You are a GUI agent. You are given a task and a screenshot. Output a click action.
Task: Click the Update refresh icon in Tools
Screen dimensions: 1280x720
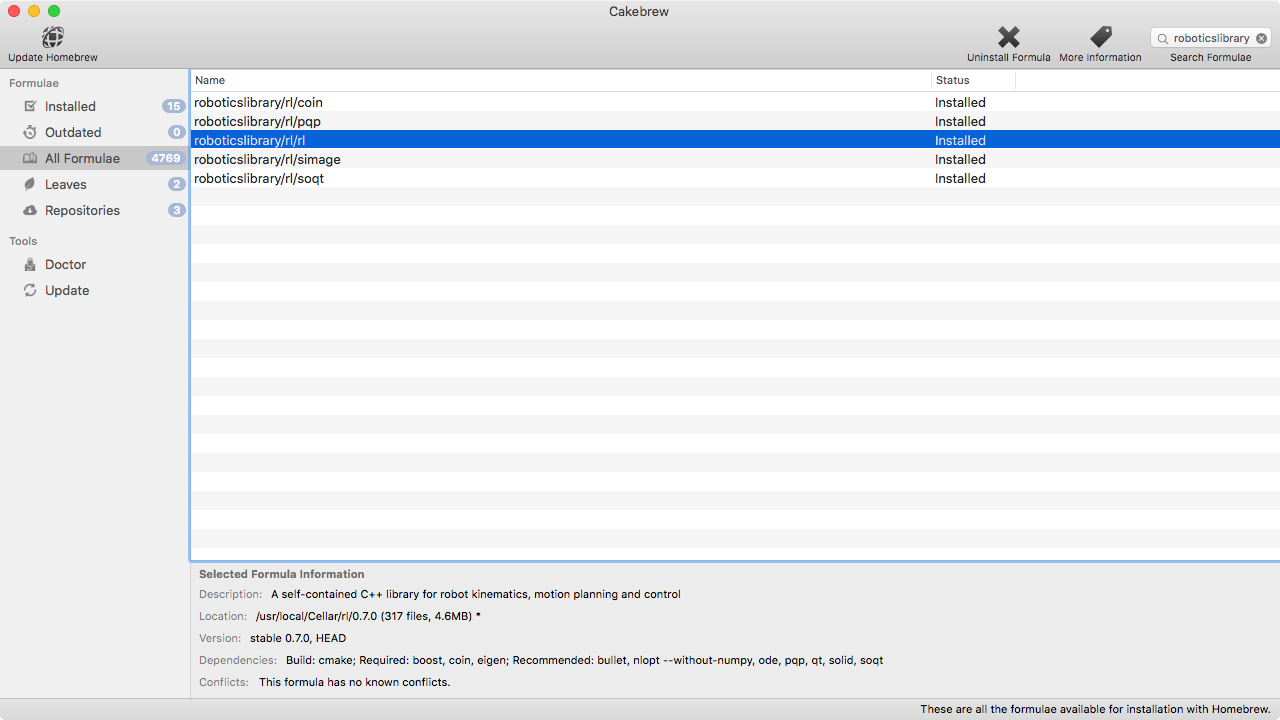(30, 290)
